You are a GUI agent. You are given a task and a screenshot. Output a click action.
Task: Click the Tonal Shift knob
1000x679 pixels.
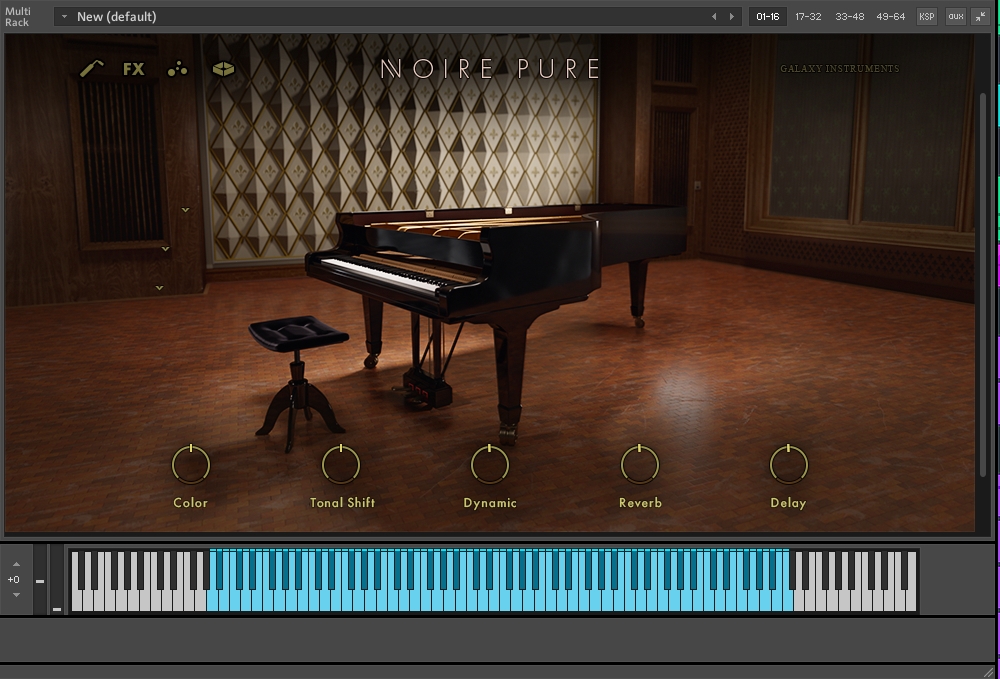tap(341, 464)
